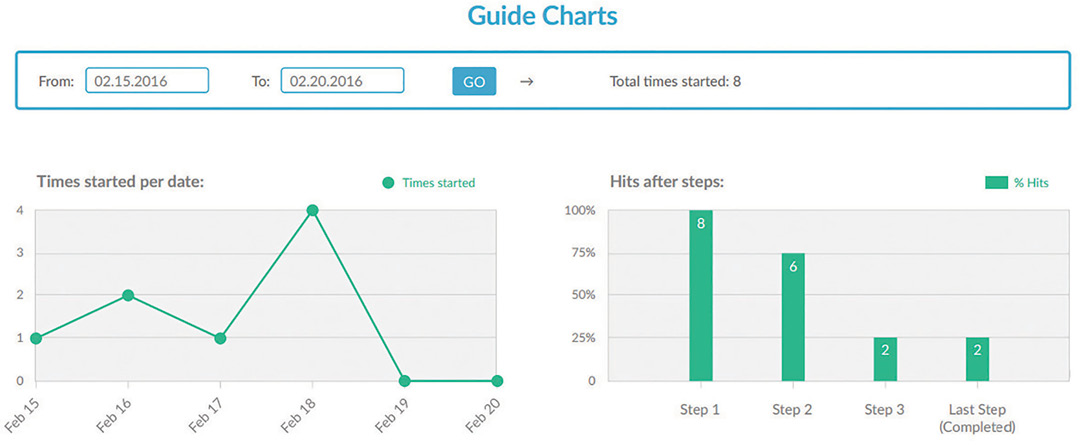Image resolution: width=1088 pixels, height=445 pixels.
Task: Click the GO button
Action: (474, 81)
